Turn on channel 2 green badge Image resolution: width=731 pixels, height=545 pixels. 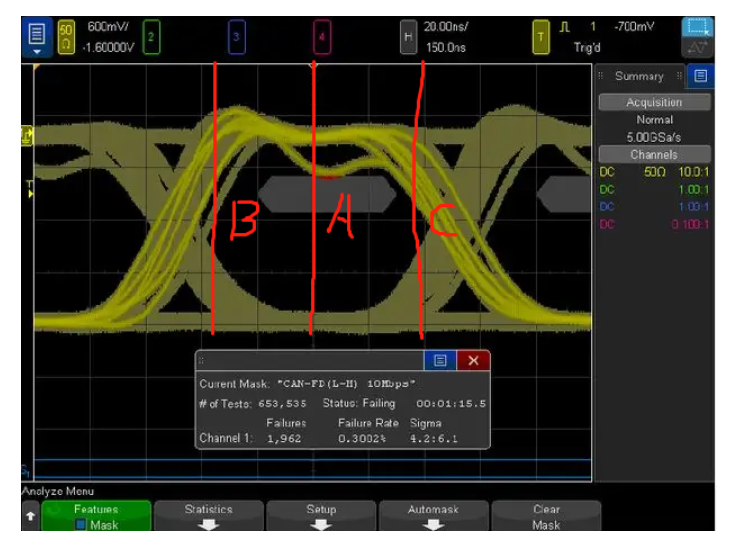[151, 37]
